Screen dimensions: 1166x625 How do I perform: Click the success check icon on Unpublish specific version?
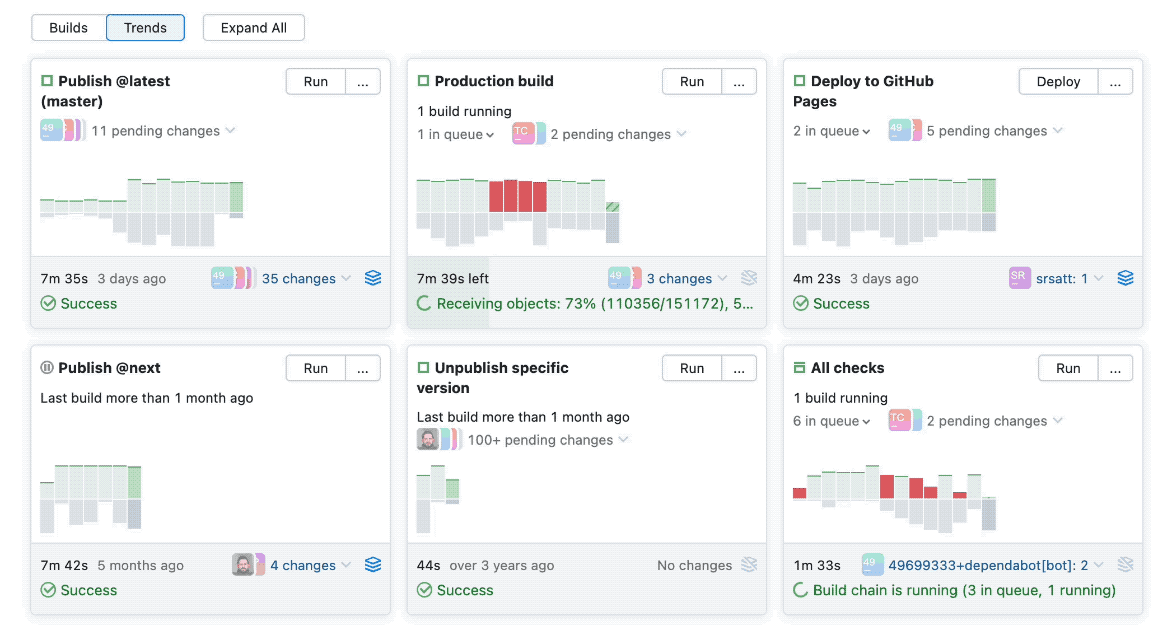coord(425,590)
